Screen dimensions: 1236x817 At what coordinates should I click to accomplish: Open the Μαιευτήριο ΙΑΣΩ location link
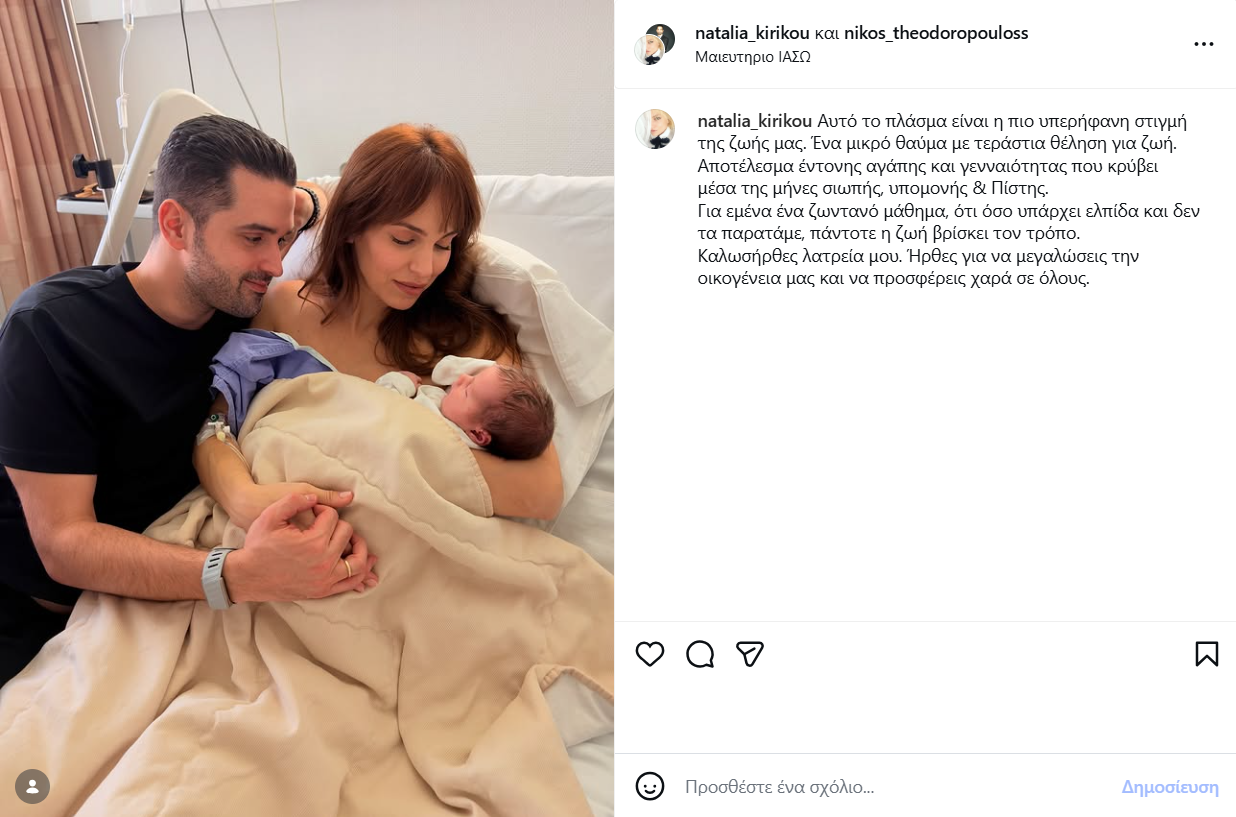(x=752, y=57)
